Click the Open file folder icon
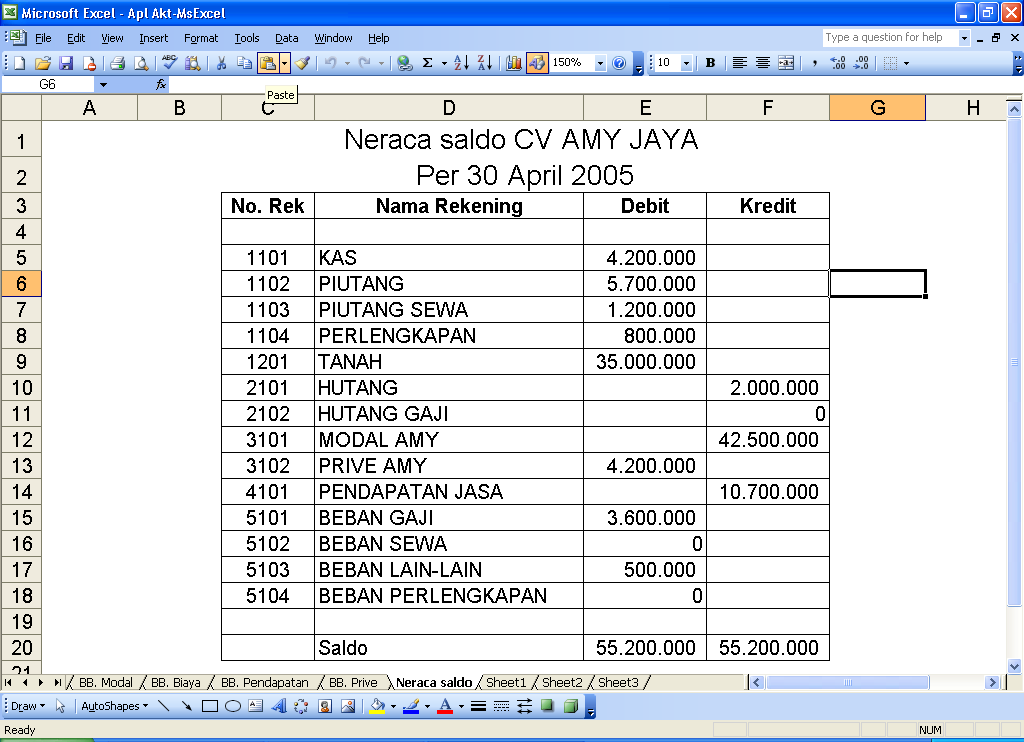Image resolution: width=1024 pixels, height=742 pixels. tap(43, 63)
